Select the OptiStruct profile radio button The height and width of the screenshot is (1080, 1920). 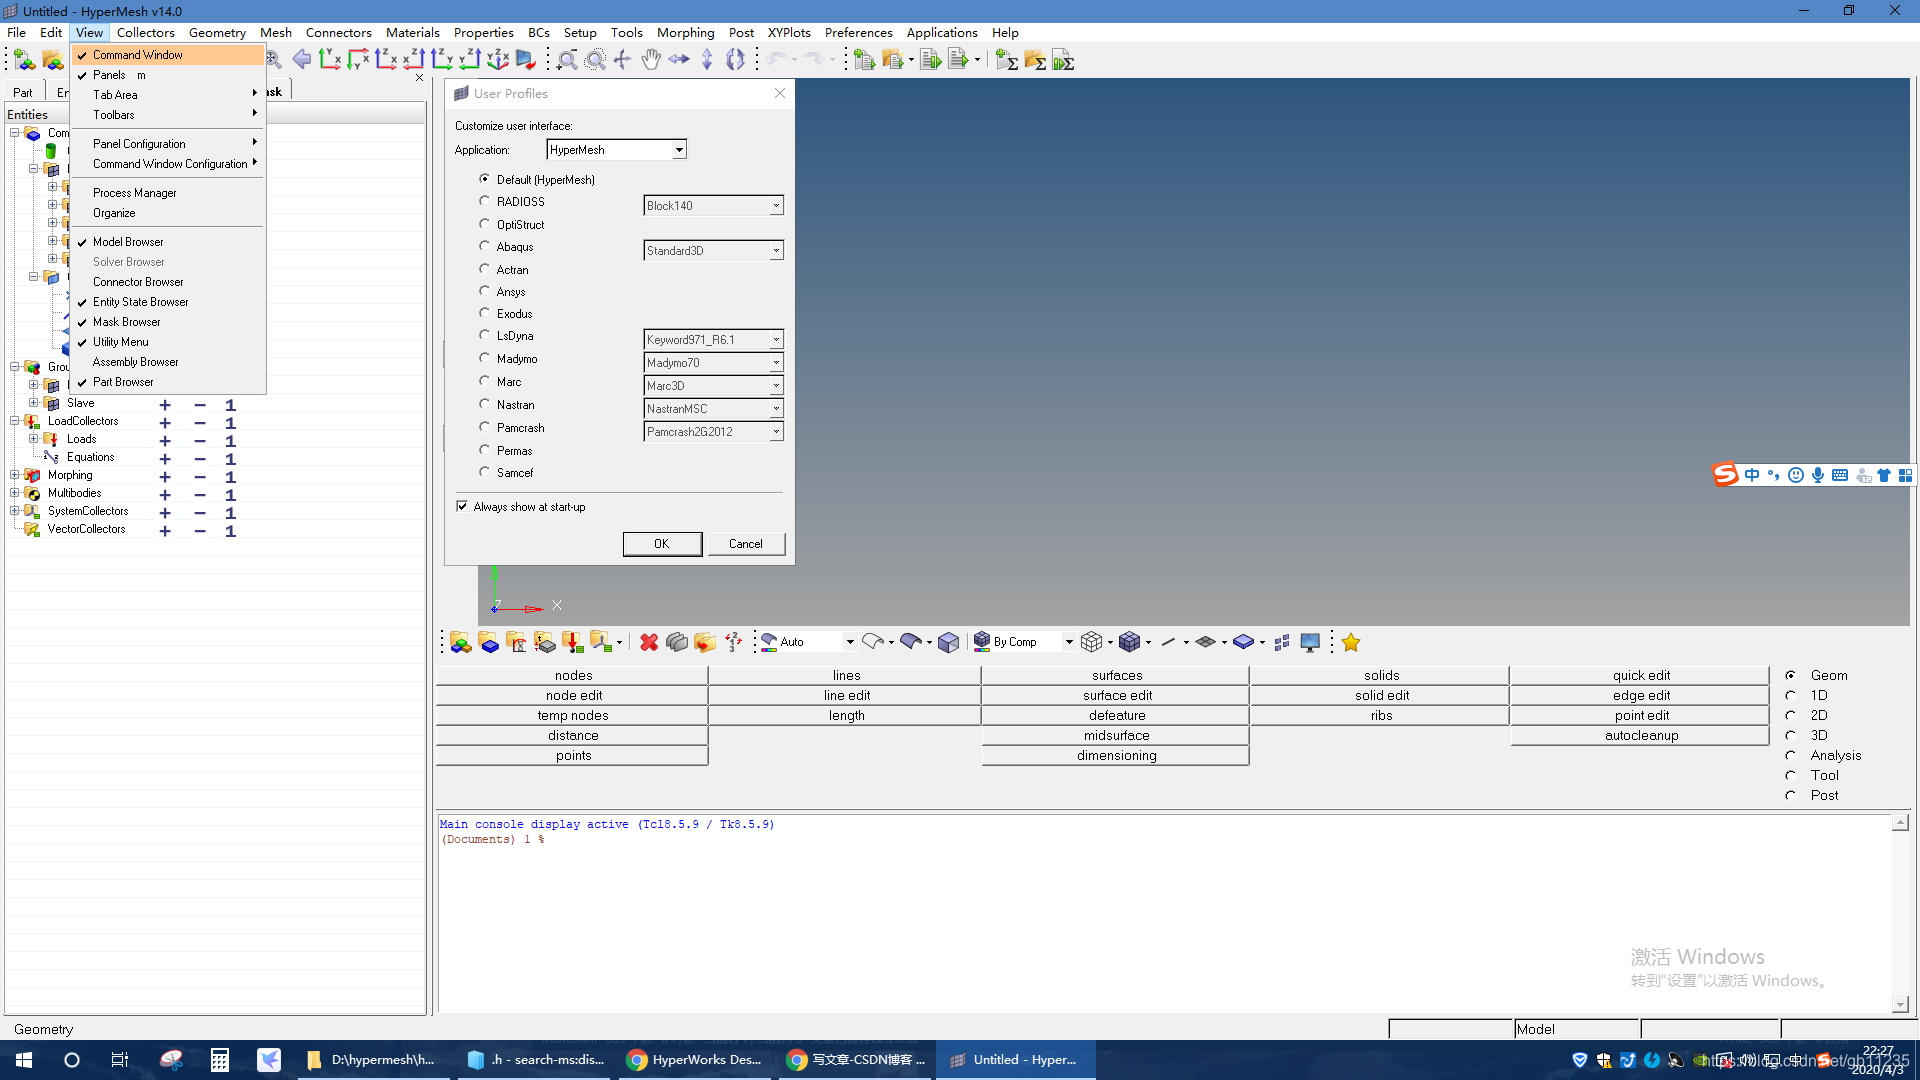pos(485,224)
